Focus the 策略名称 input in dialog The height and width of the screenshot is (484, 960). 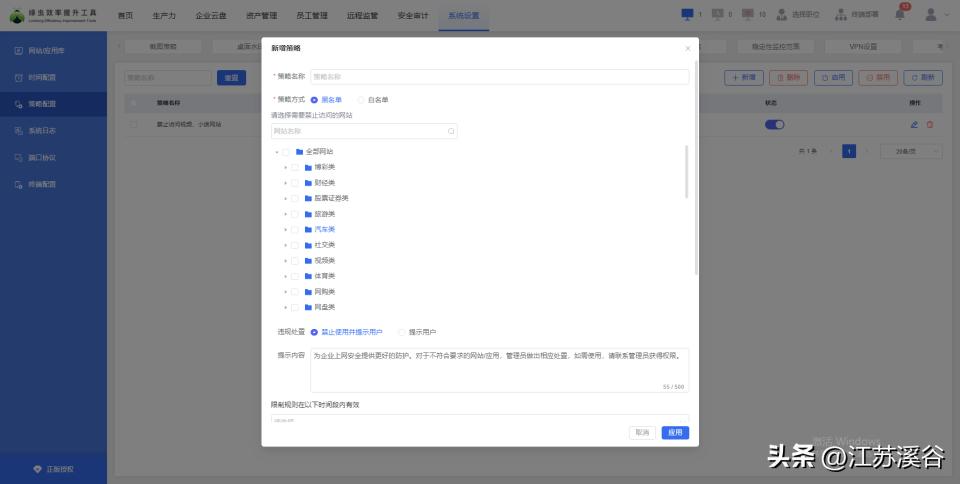click(x=500, y=76)
